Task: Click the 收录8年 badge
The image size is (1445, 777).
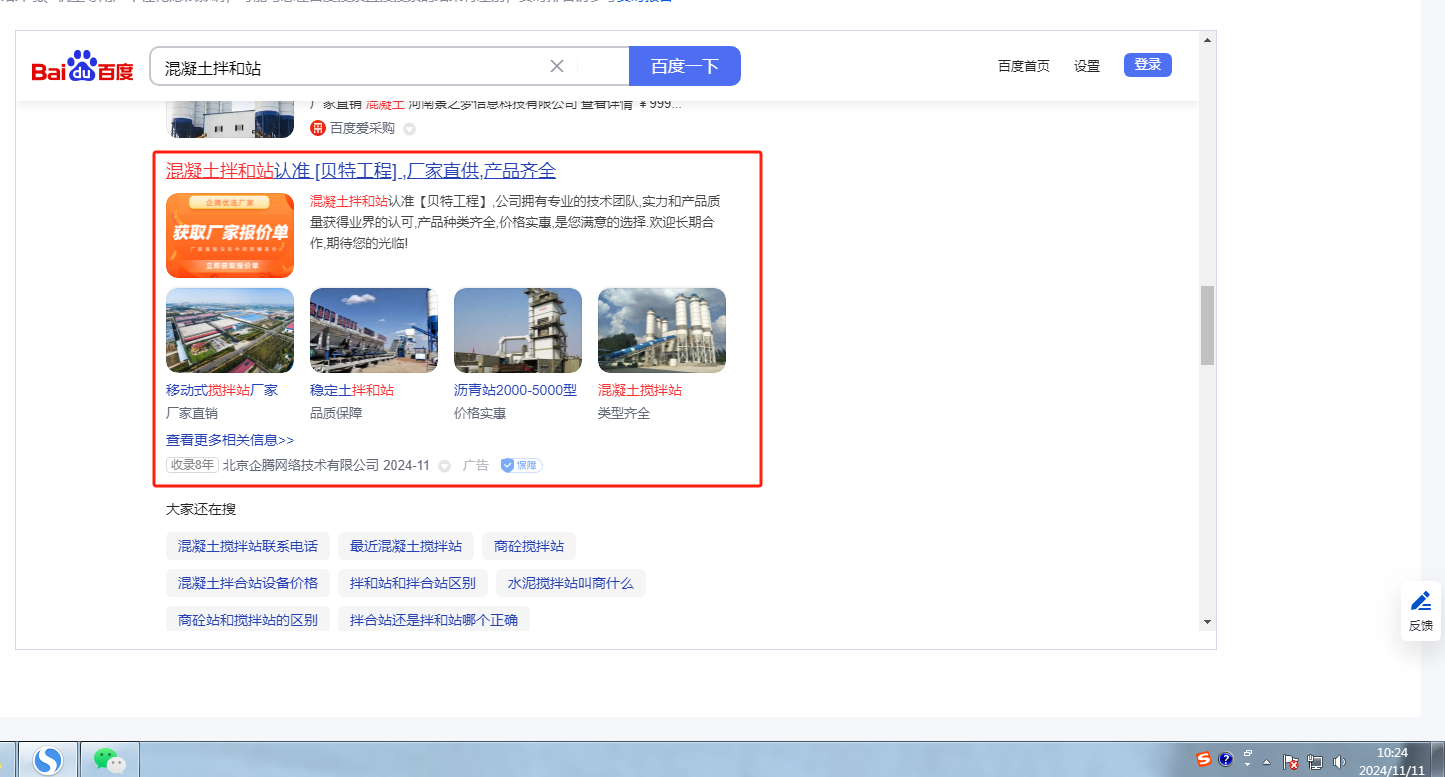Action: click(192, 465)
